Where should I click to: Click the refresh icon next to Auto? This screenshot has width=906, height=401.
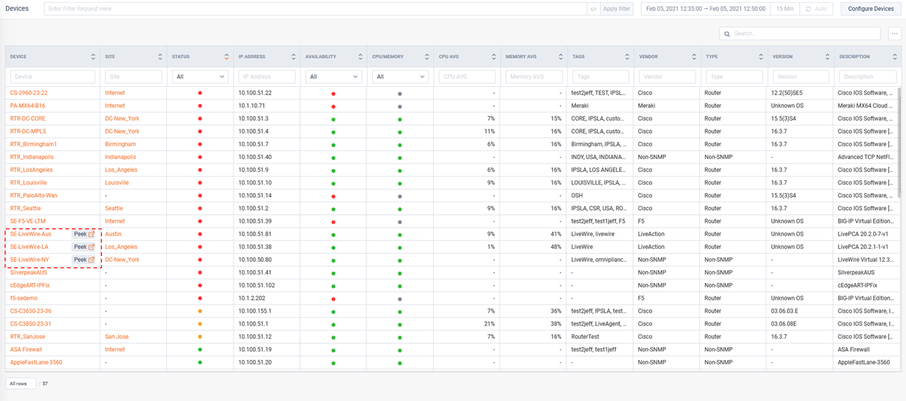(808, 9)
